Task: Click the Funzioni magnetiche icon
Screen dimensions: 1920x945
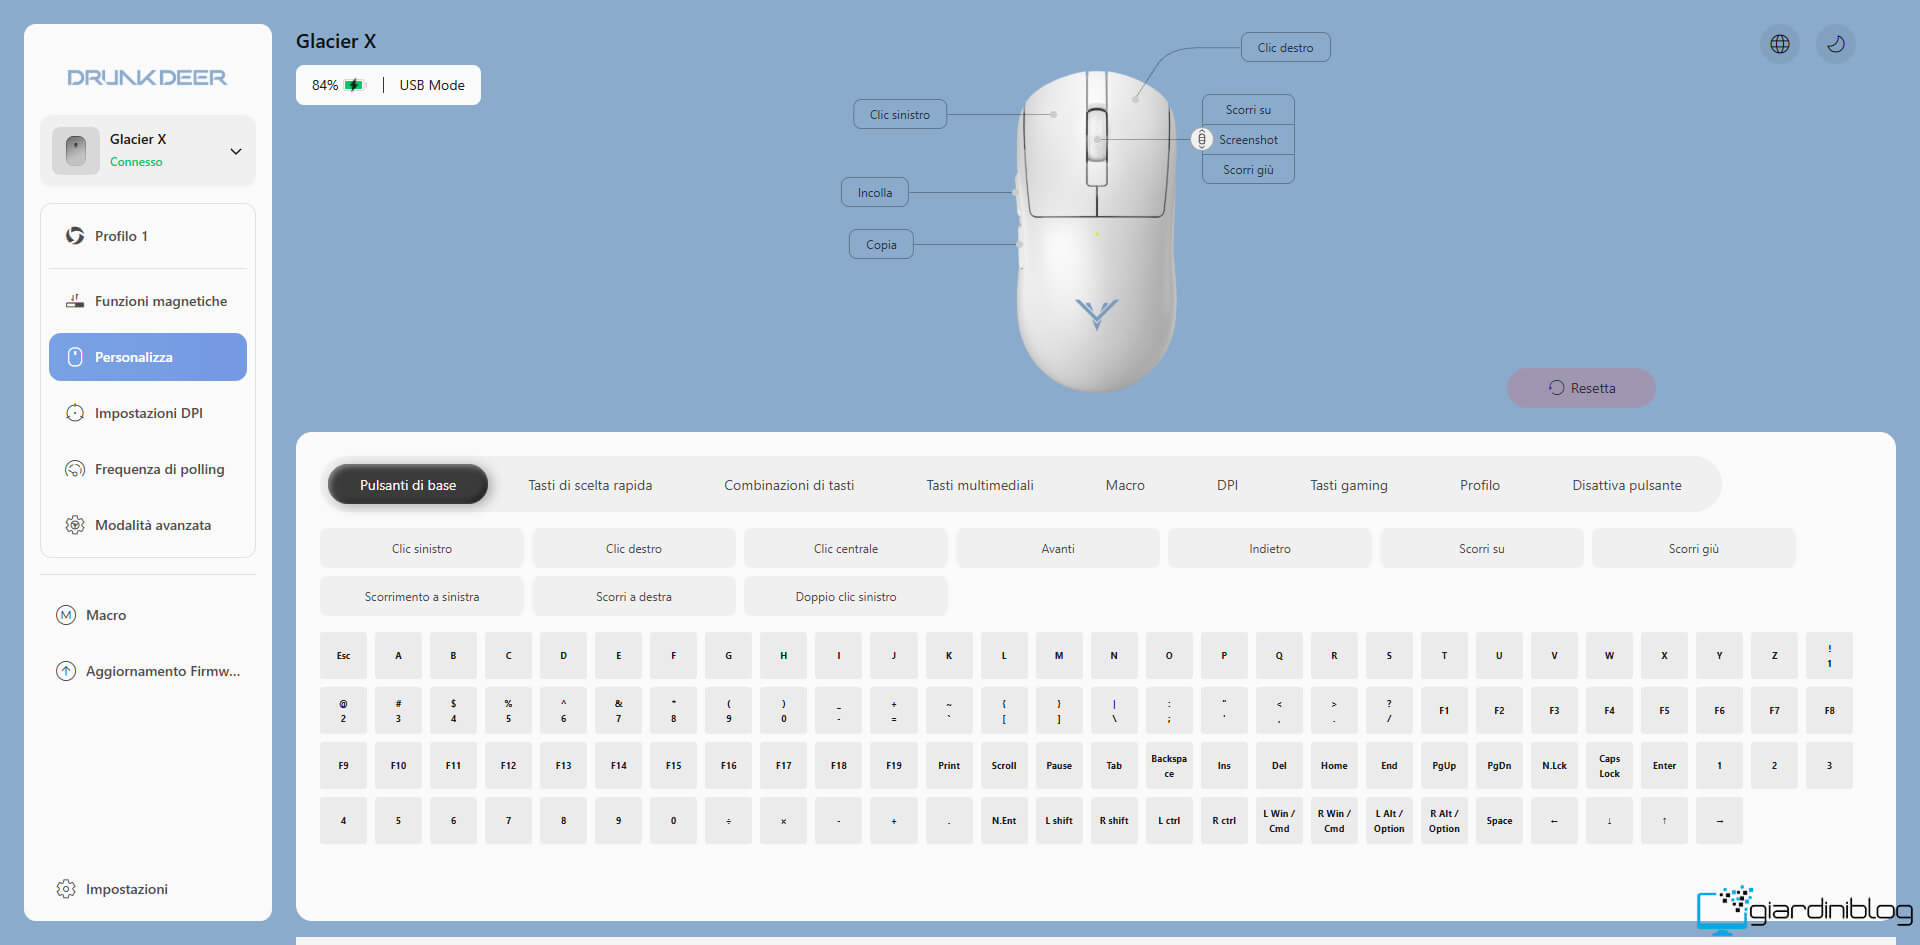Action: pos(75,301)
